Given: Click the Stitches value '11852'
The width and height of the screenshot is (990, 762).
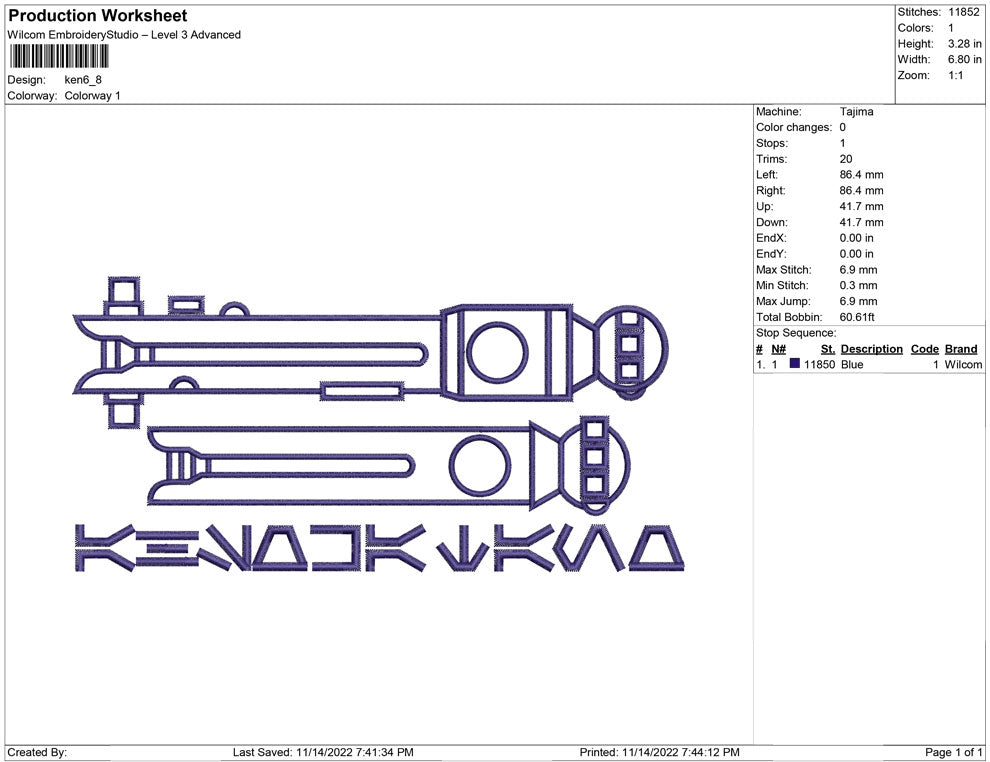Looking at the screenshot, I should (x=963, y=12).
